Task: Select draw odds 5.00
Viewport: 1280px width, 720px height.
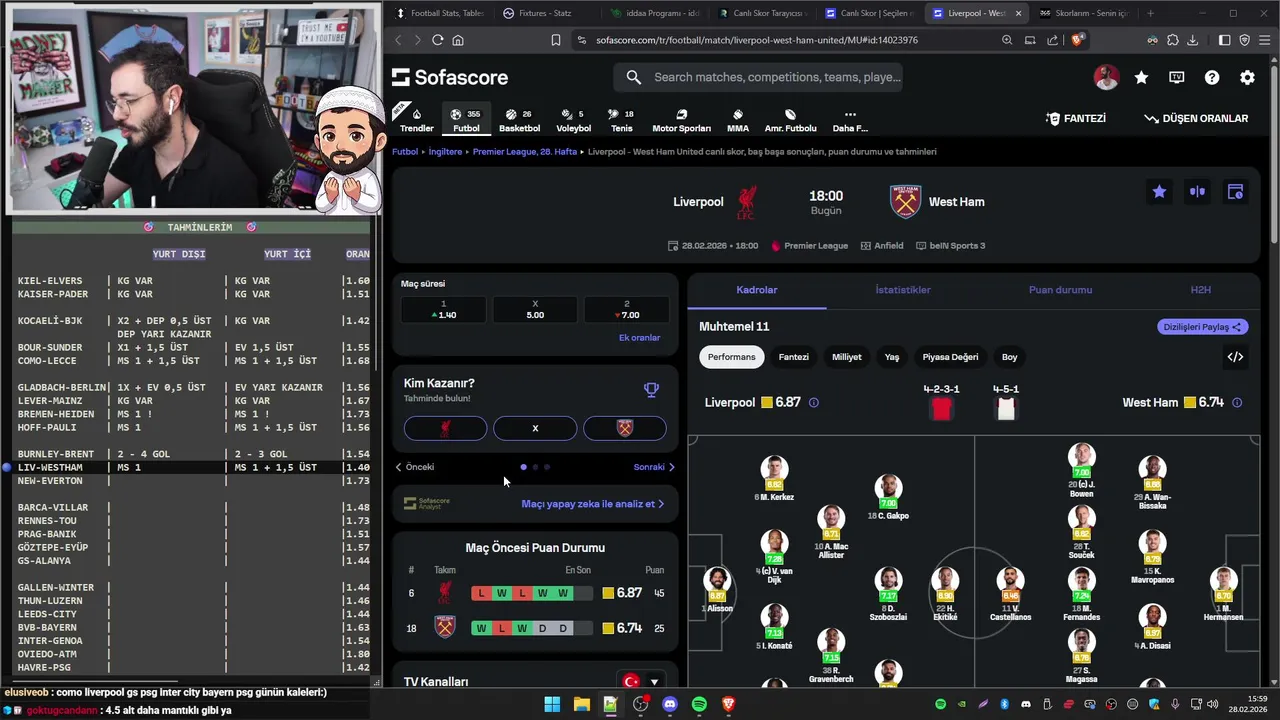Action: point(535,310)
